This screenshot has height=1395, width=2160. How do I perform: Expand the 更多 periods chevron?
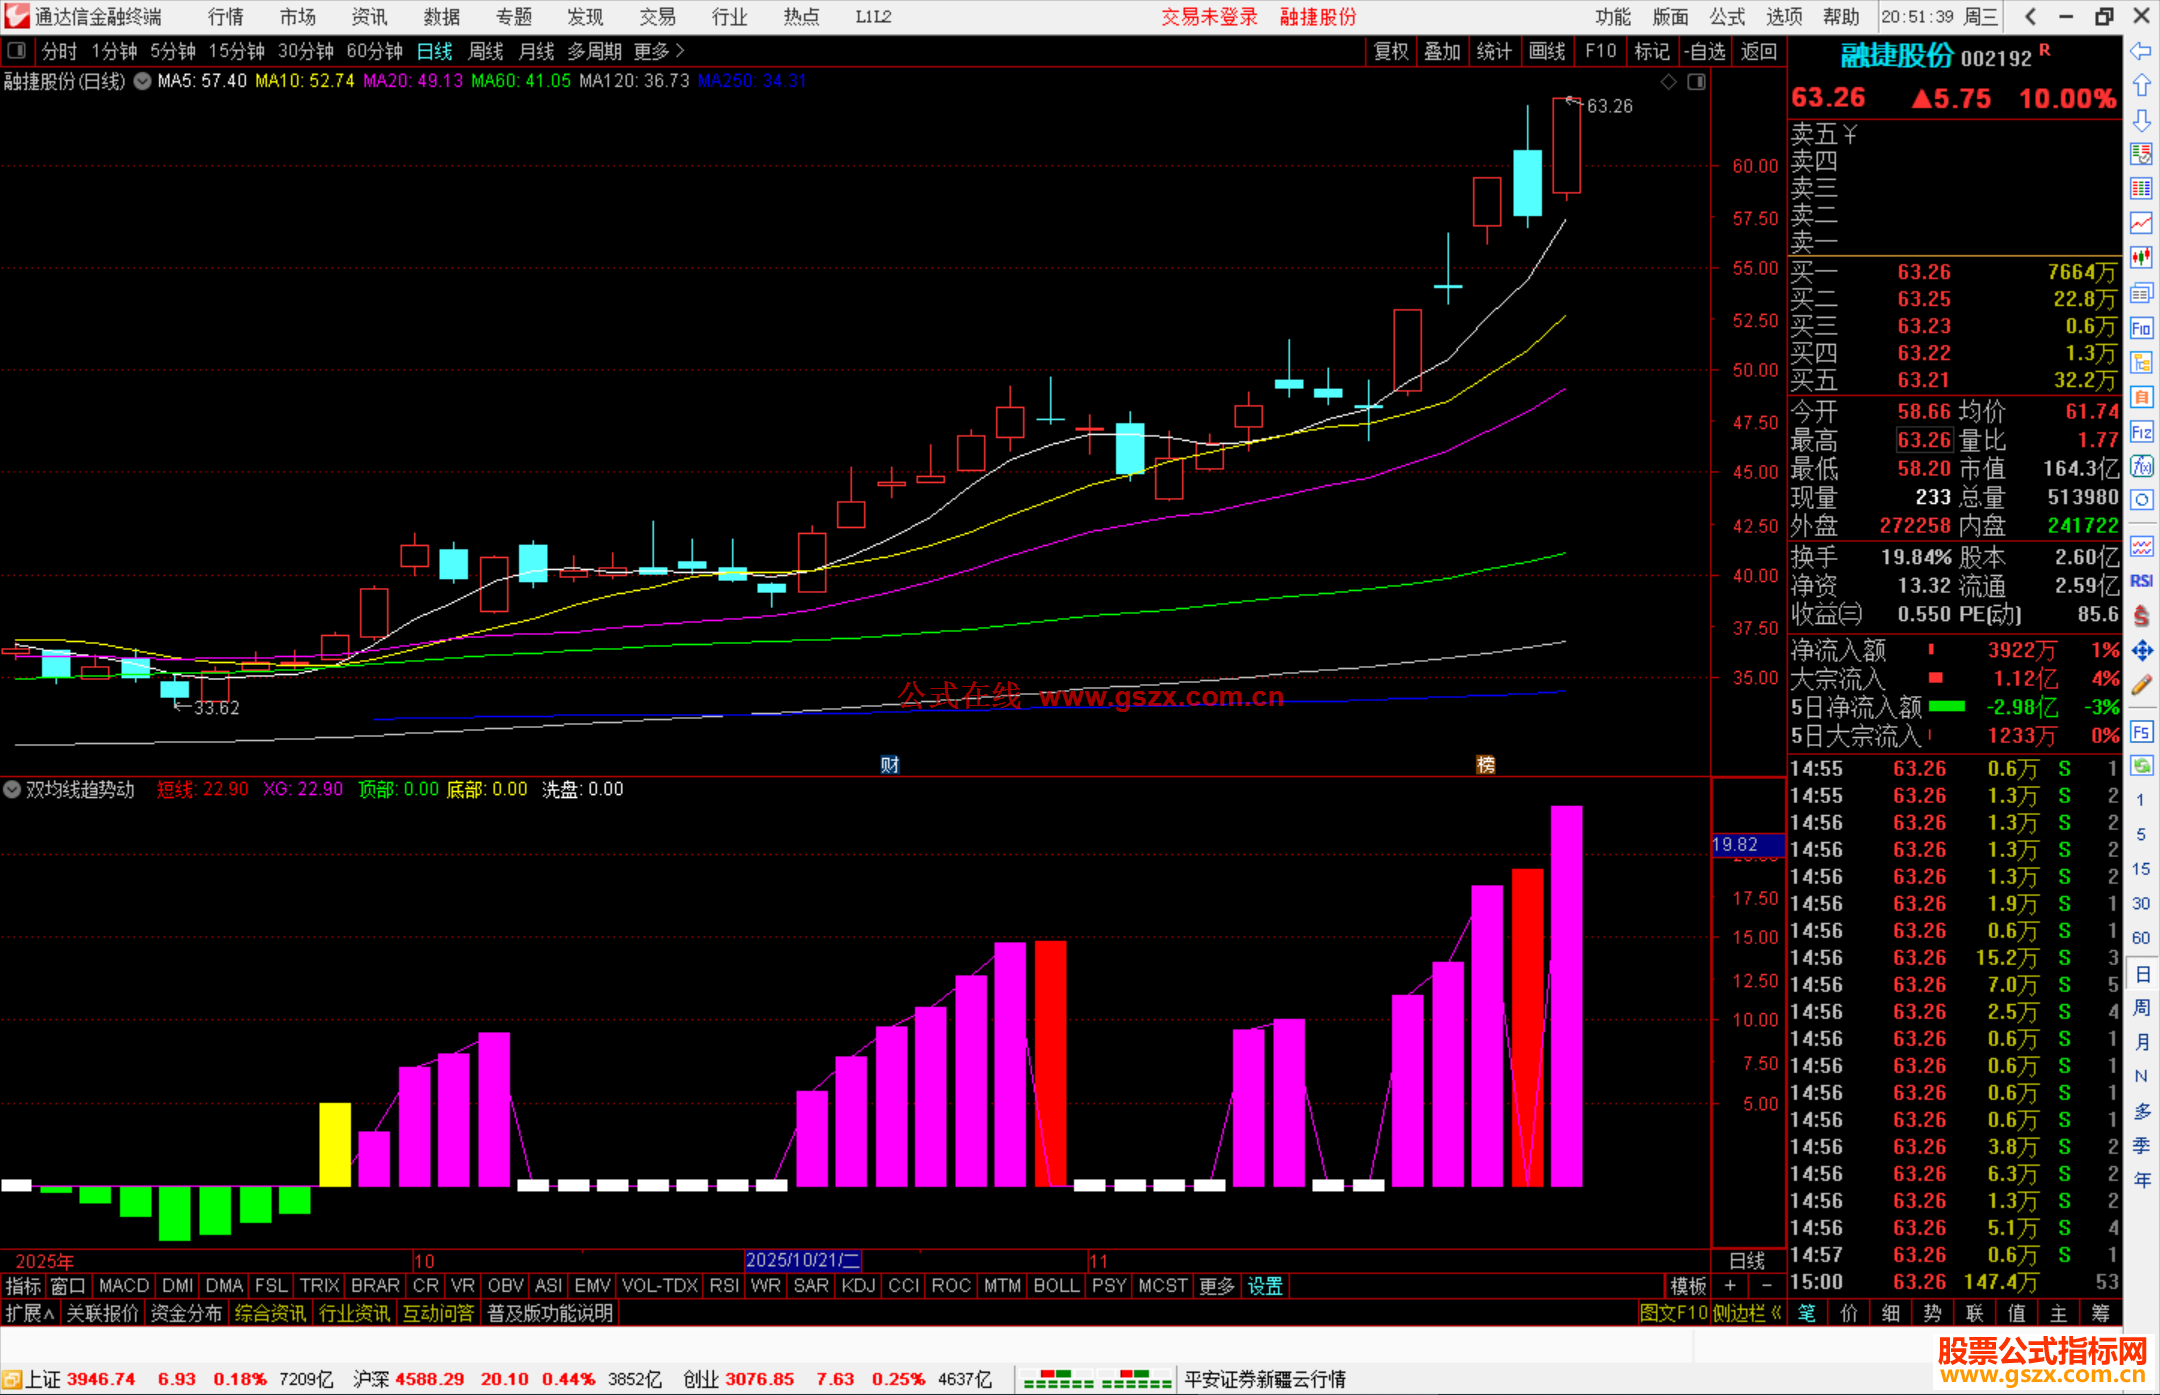680,51
